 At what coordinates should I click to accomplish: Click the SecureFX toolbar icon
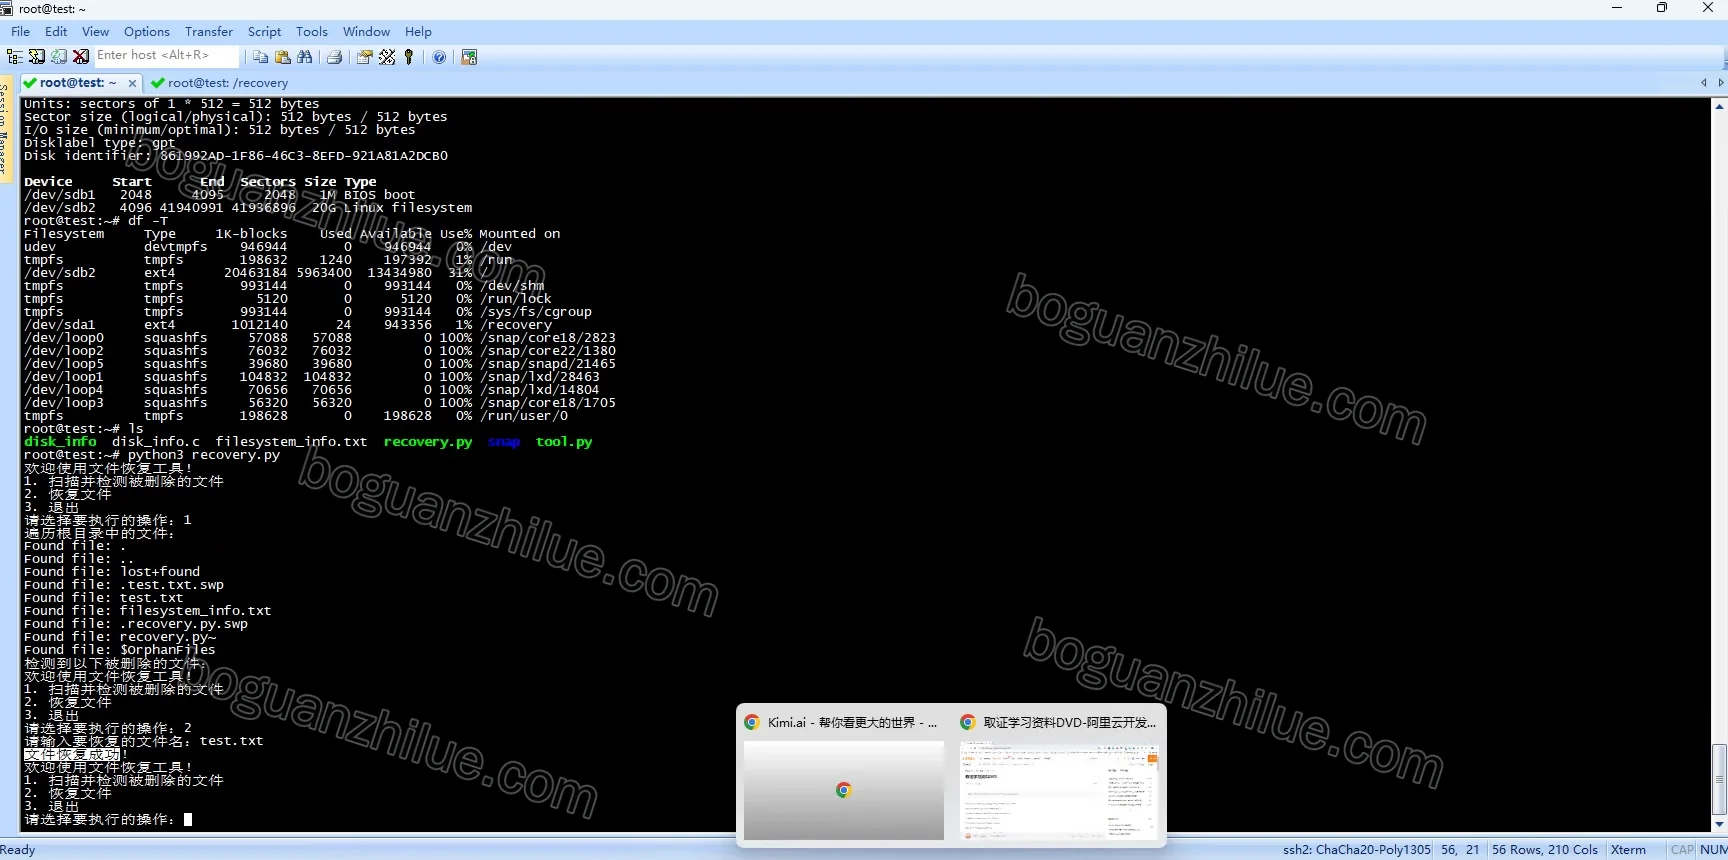point(469,57)
